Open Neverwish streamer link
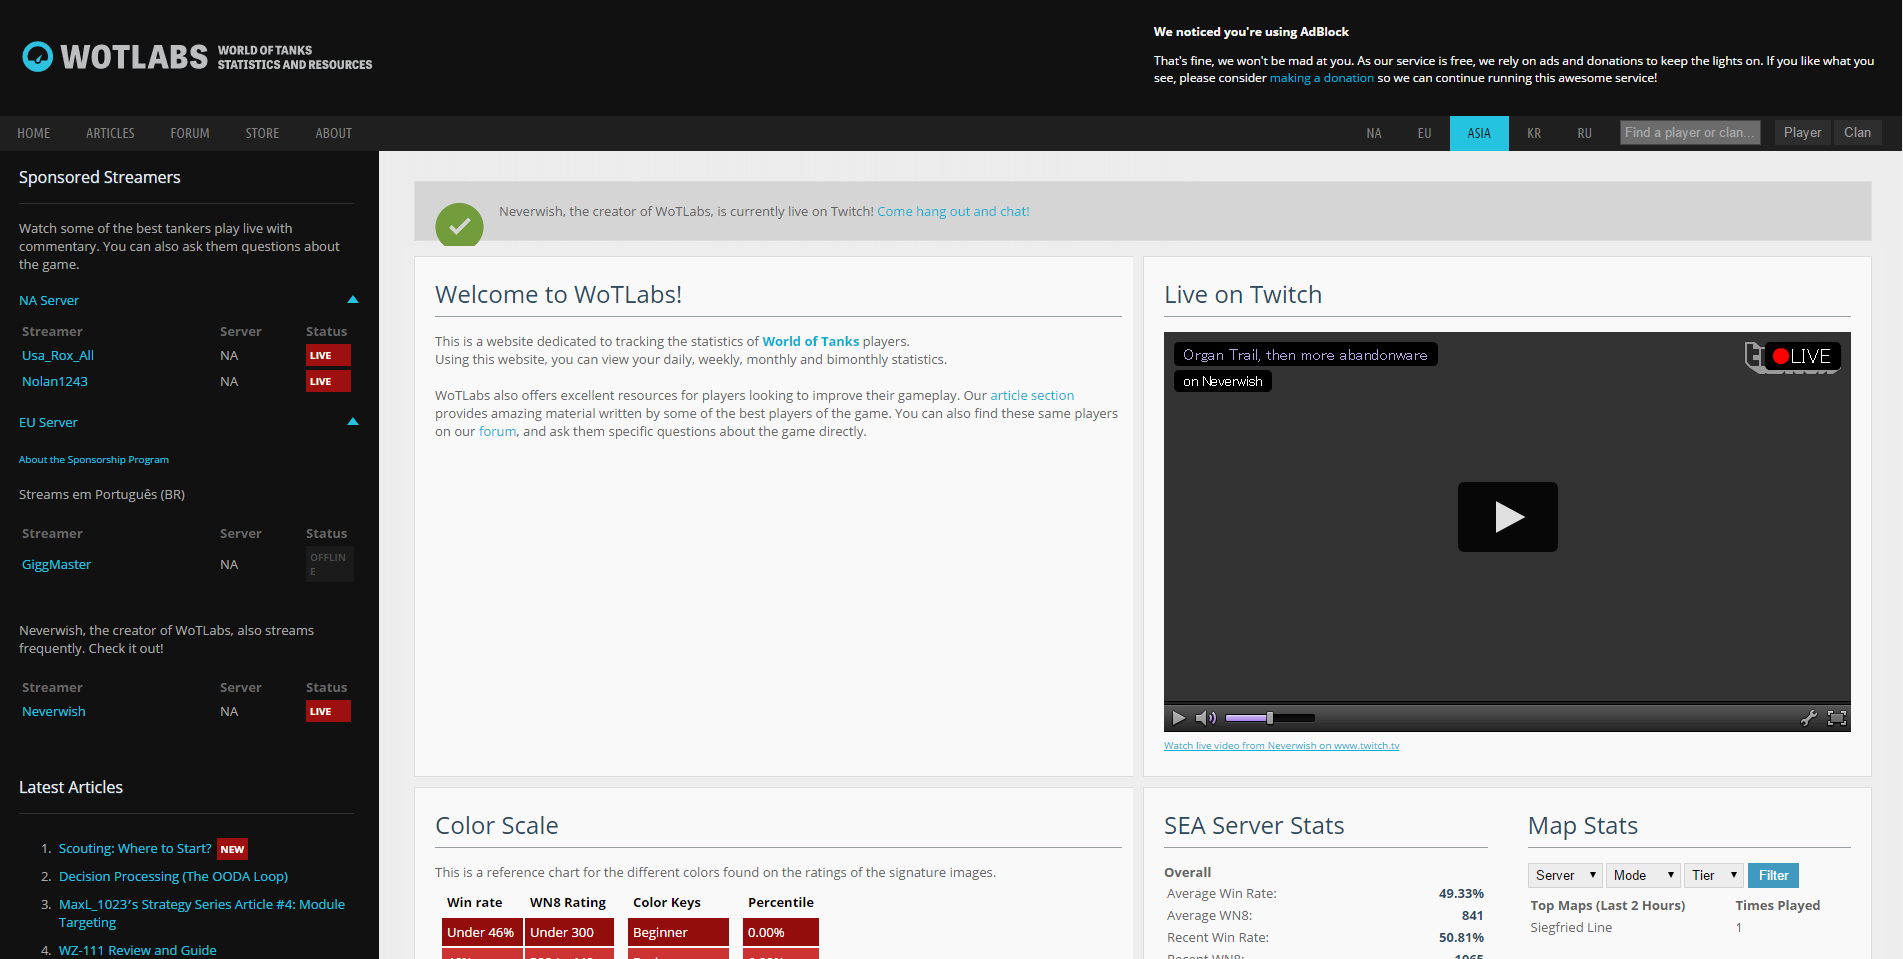 click(x=54, y=711)
